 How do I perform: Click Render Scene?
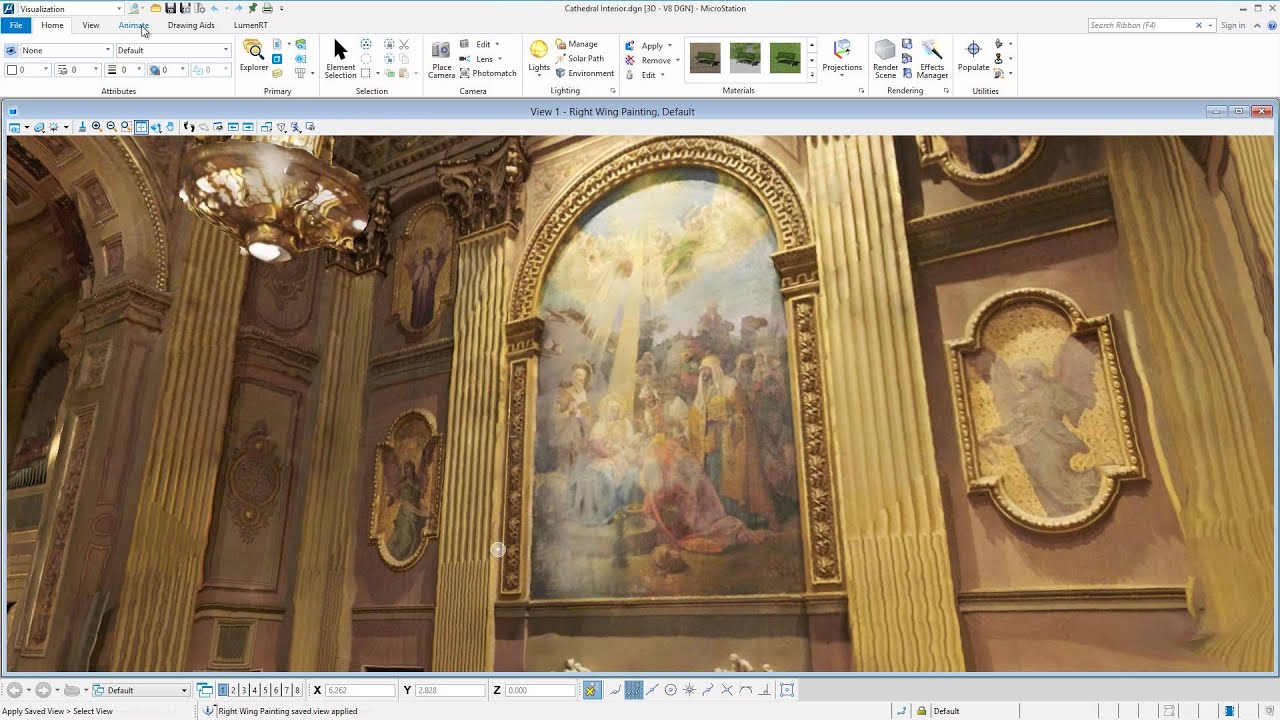tap(885, 59)
